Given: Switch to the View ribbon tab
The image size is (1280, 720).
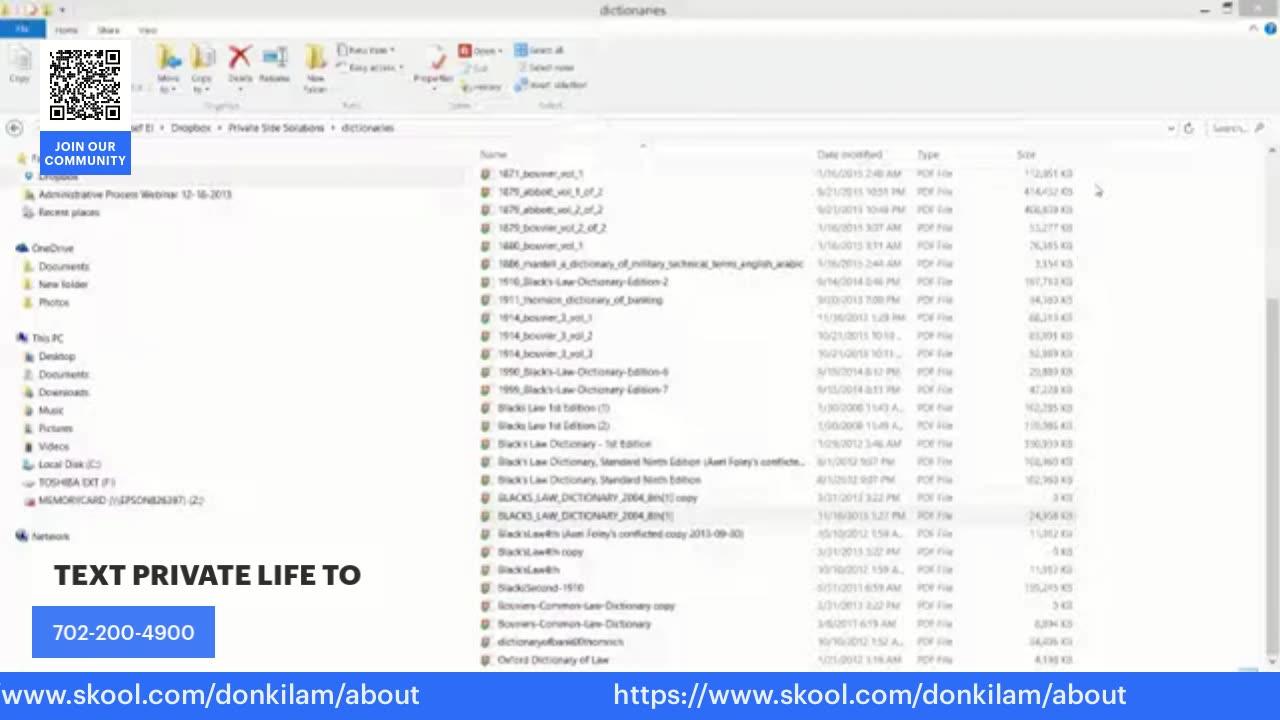Looking at the screenshot, I should click(147, 30).
